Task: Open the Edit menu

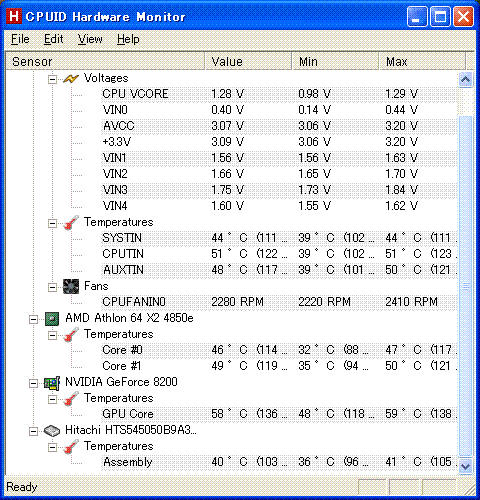Action: tap(53, 39)
